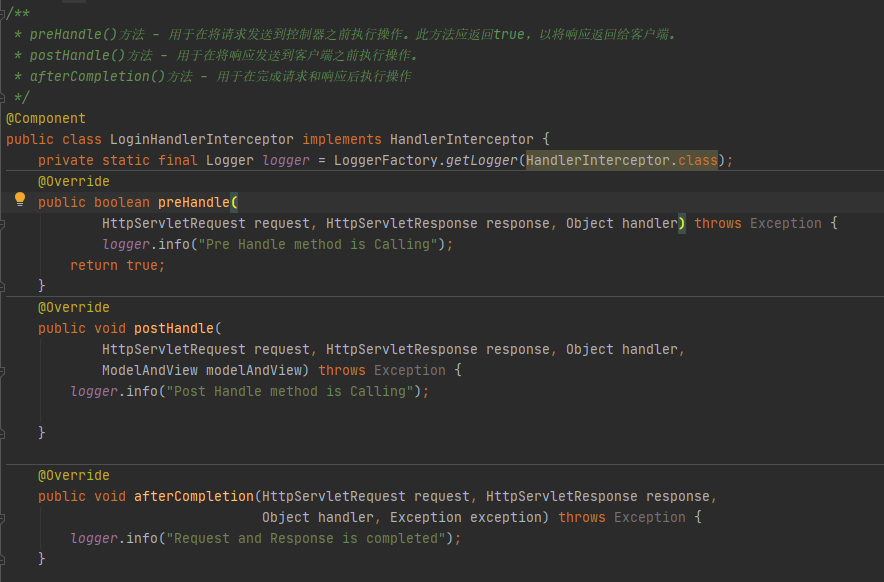Click the highlighted HandlerInterceptor.class argument
This screenshot has width=884, height=582.
coord(621,160)
